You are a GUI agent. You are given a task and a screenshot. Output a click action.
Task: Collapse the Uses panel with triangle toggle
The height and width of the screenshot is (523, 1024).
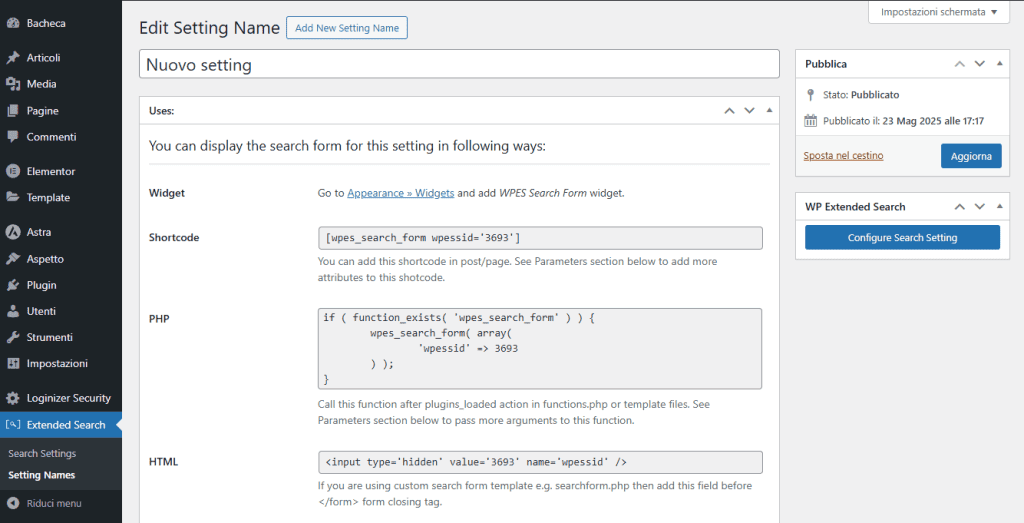[769, 110]
